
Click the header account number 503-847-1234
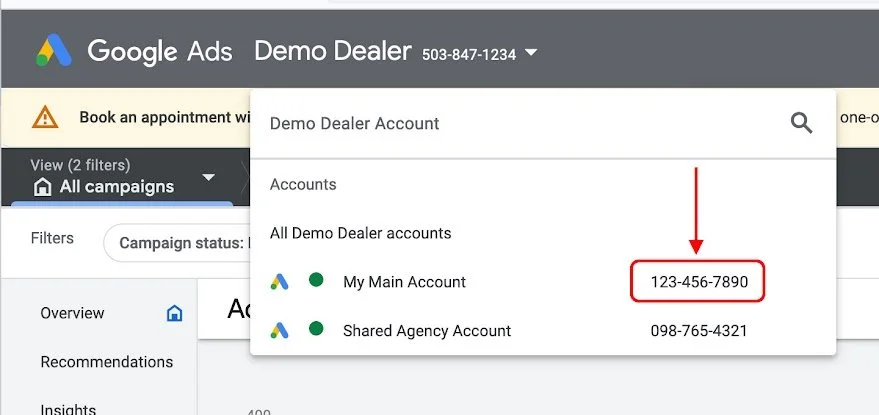tap(469, 54)
